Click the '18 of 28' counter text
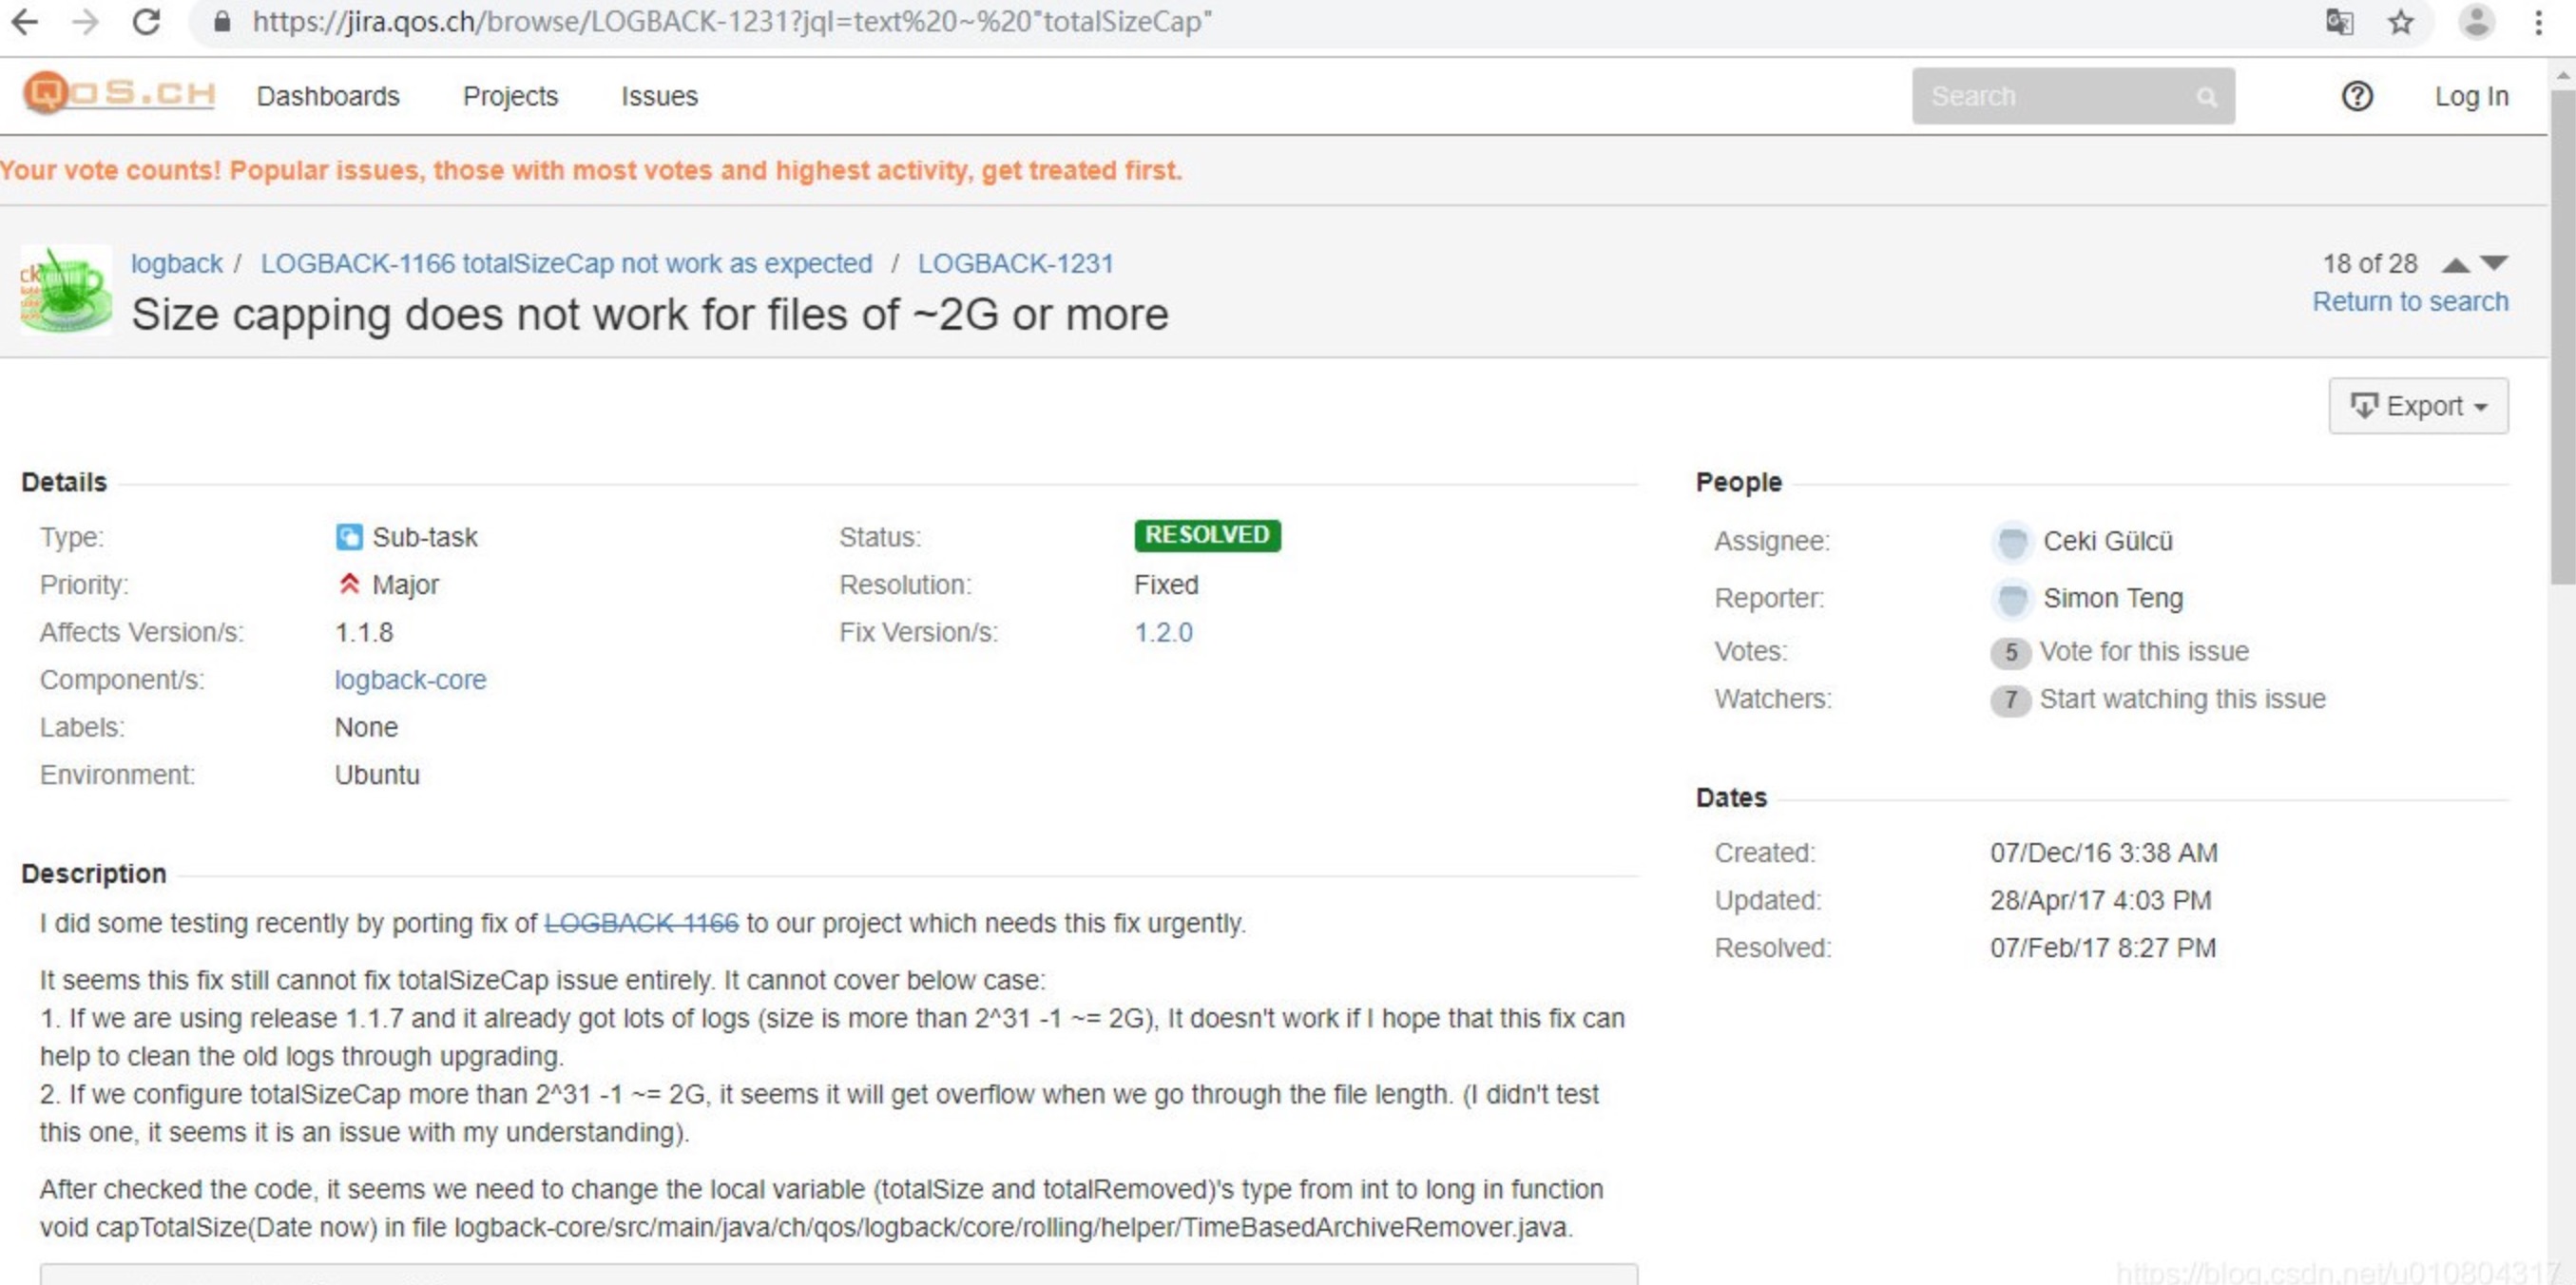 coord(2369,264)
